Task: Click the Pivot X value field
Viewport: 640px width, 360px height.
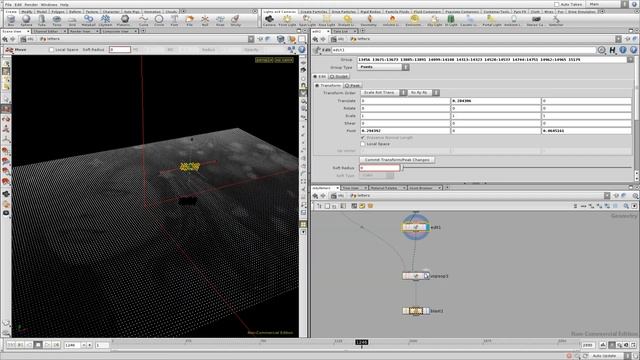Action: coord(405,131)
